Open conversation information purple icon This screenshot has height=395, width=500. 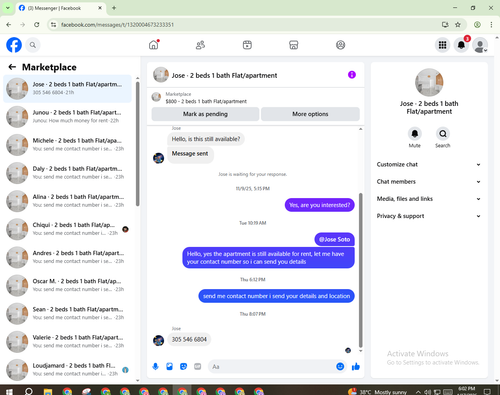(x=352, y=75)
